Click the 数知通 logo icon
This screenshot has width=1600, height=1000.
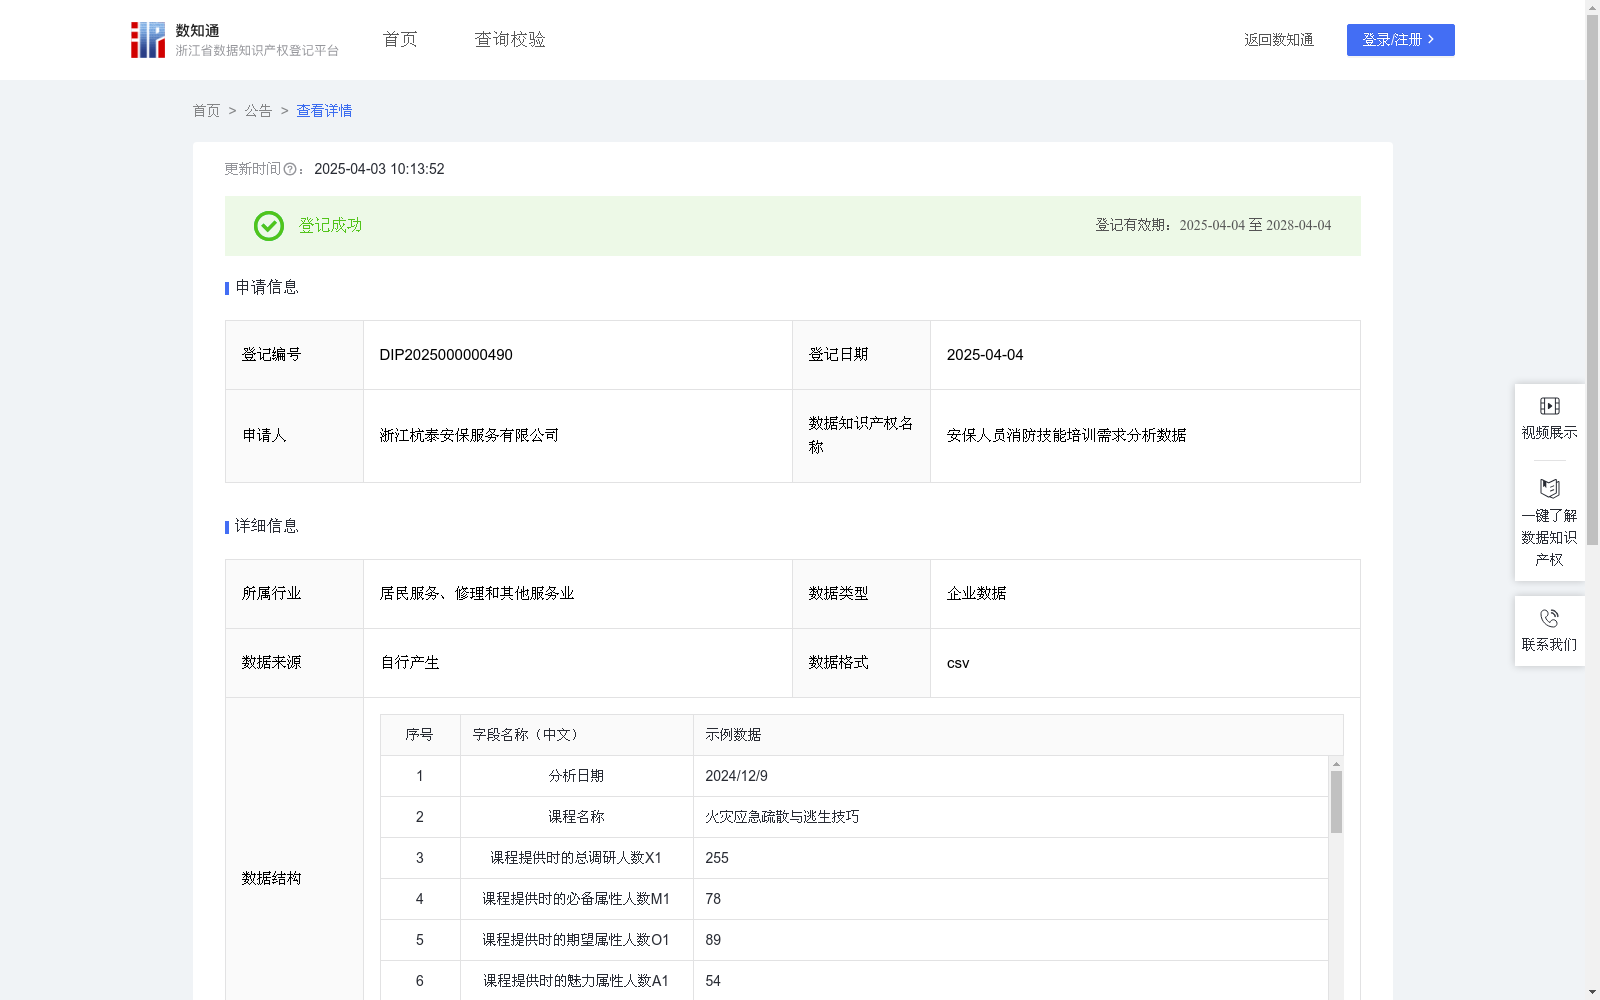[x=148, y=40]
